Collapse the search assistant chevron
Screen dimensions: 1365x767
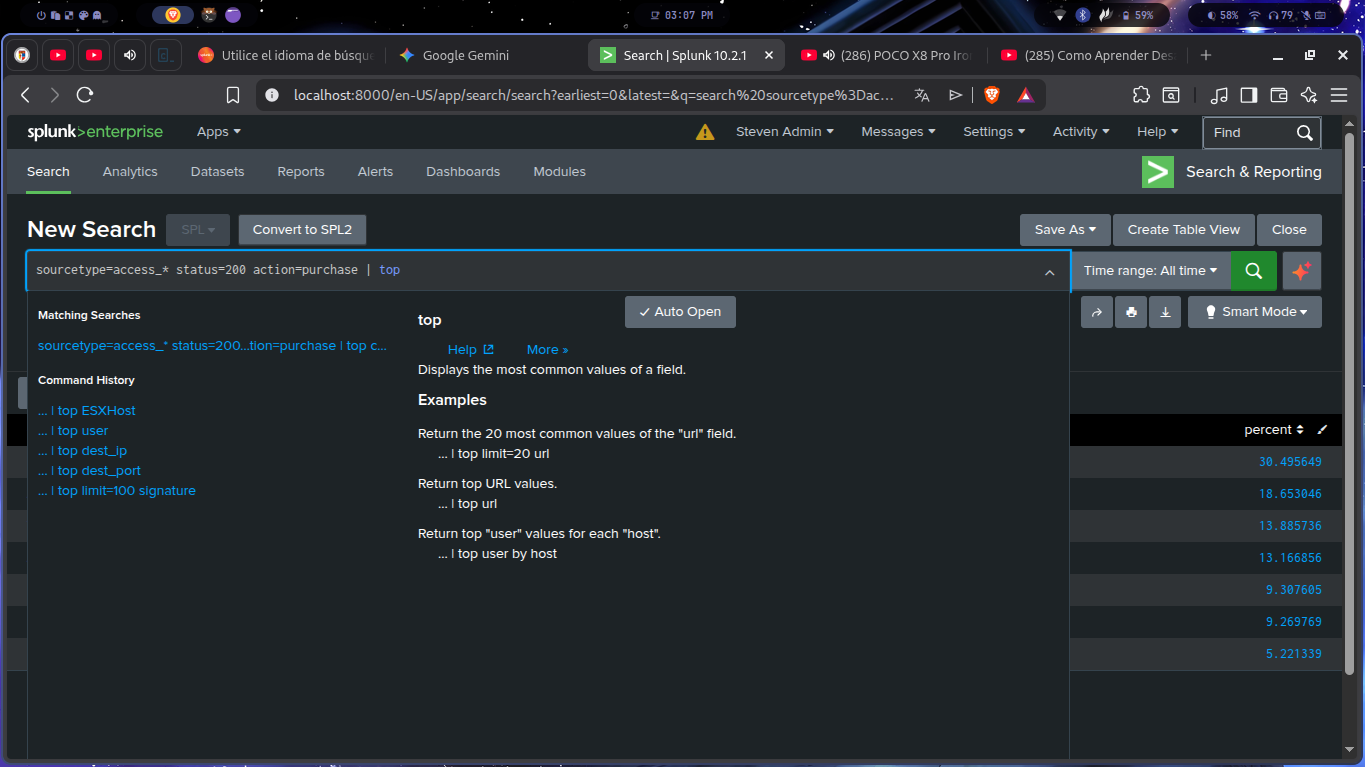pyautogui.click(x=1049, y=272)
